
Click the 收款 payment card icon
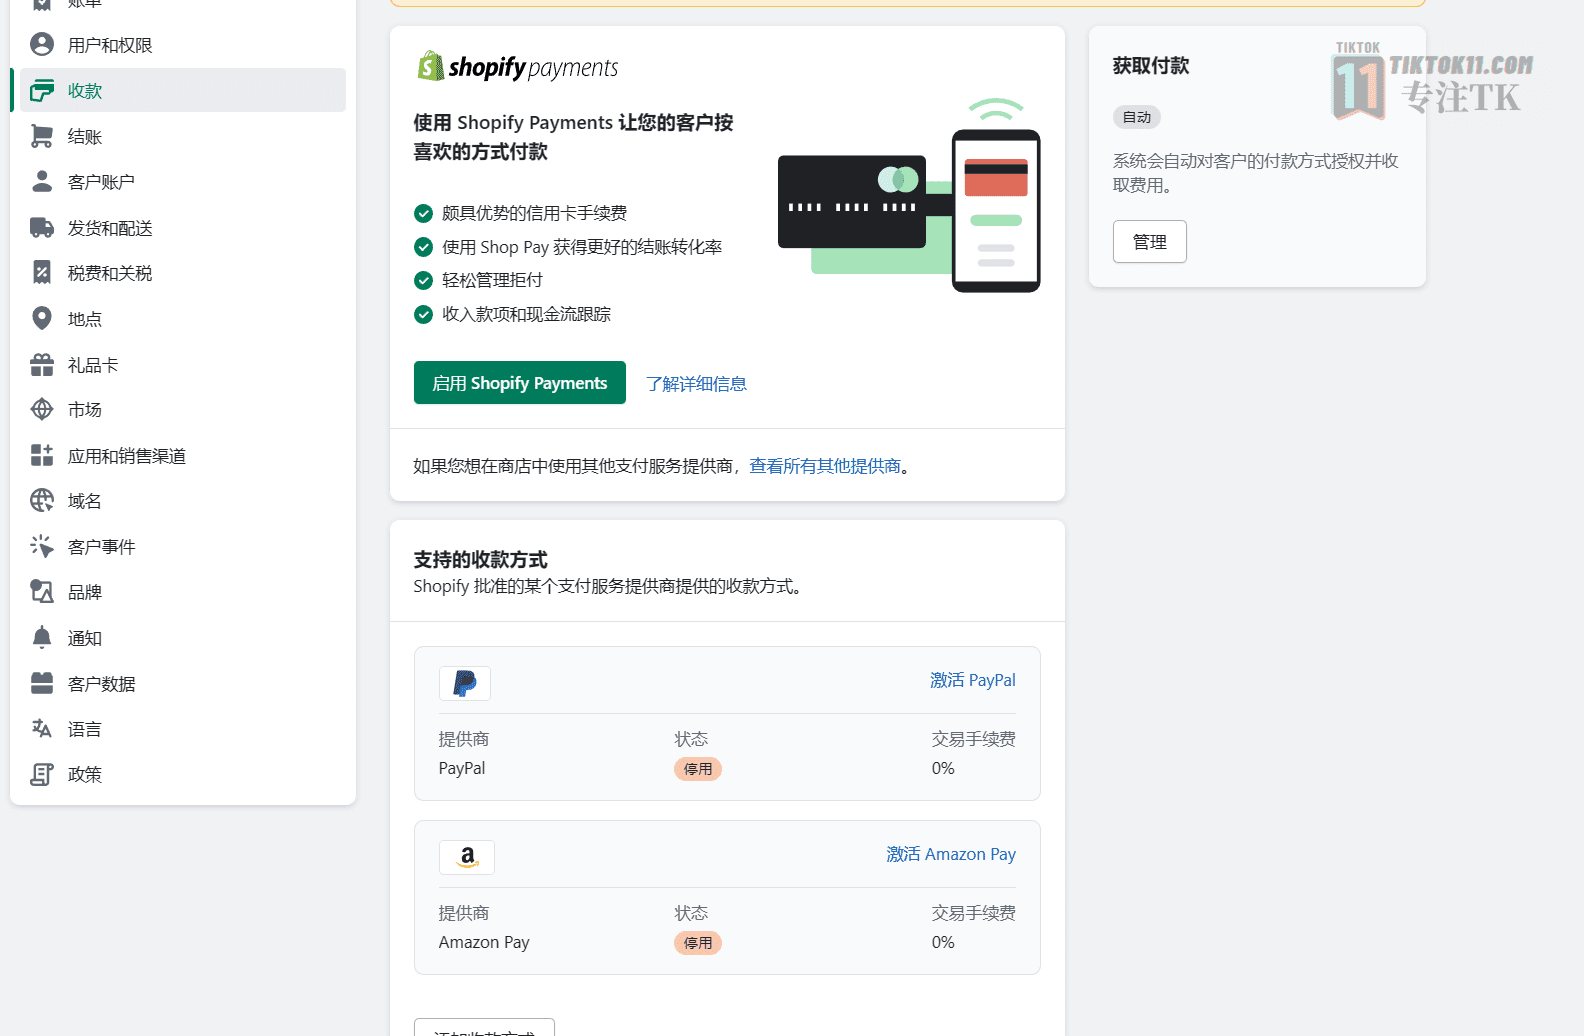(42, 90)
